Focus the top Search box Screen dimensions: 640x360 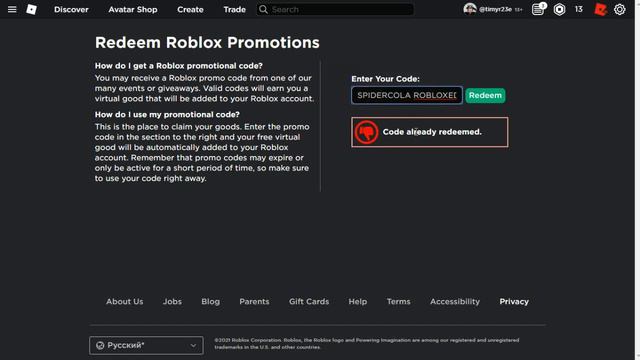335,9
